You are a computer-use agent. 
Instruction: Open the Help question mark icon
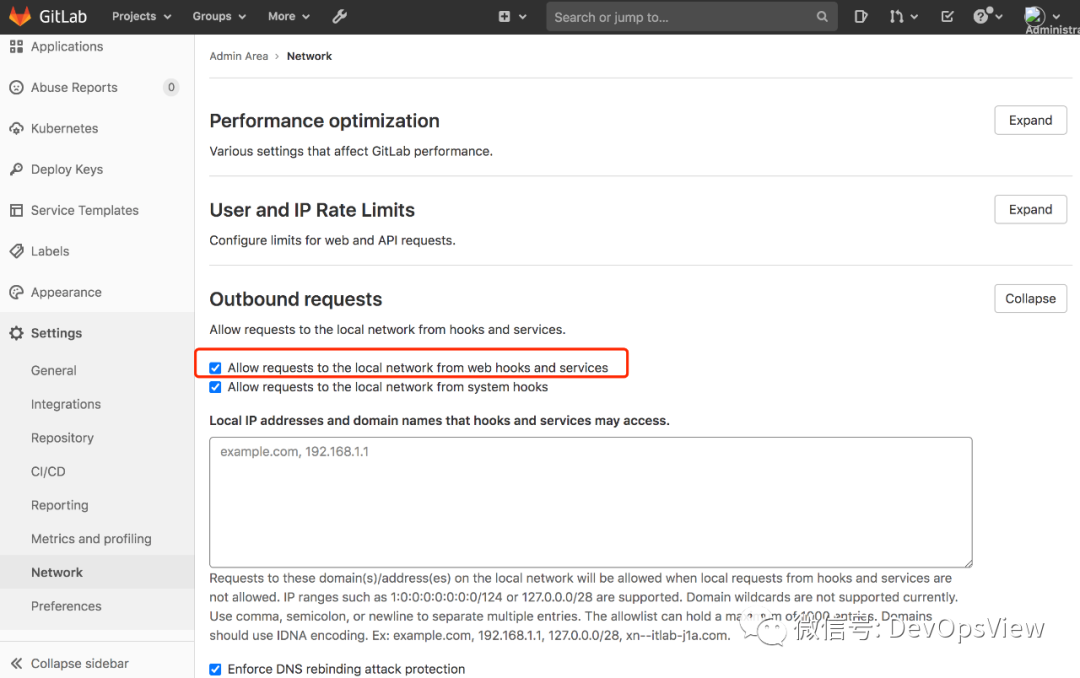pos(982,16)
